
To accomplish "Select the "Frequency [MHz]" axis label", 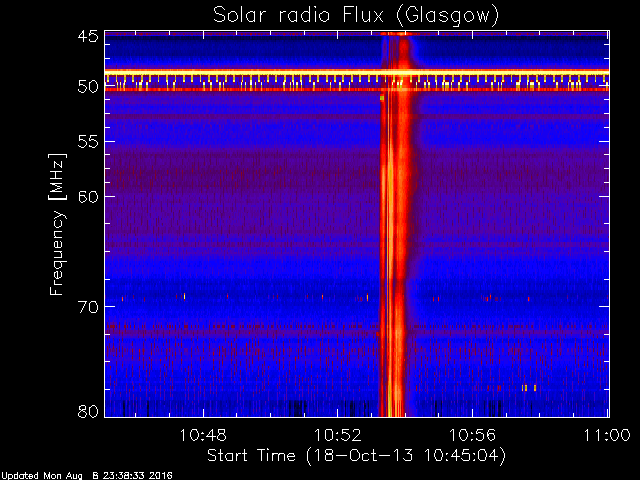I will [57, 224].
